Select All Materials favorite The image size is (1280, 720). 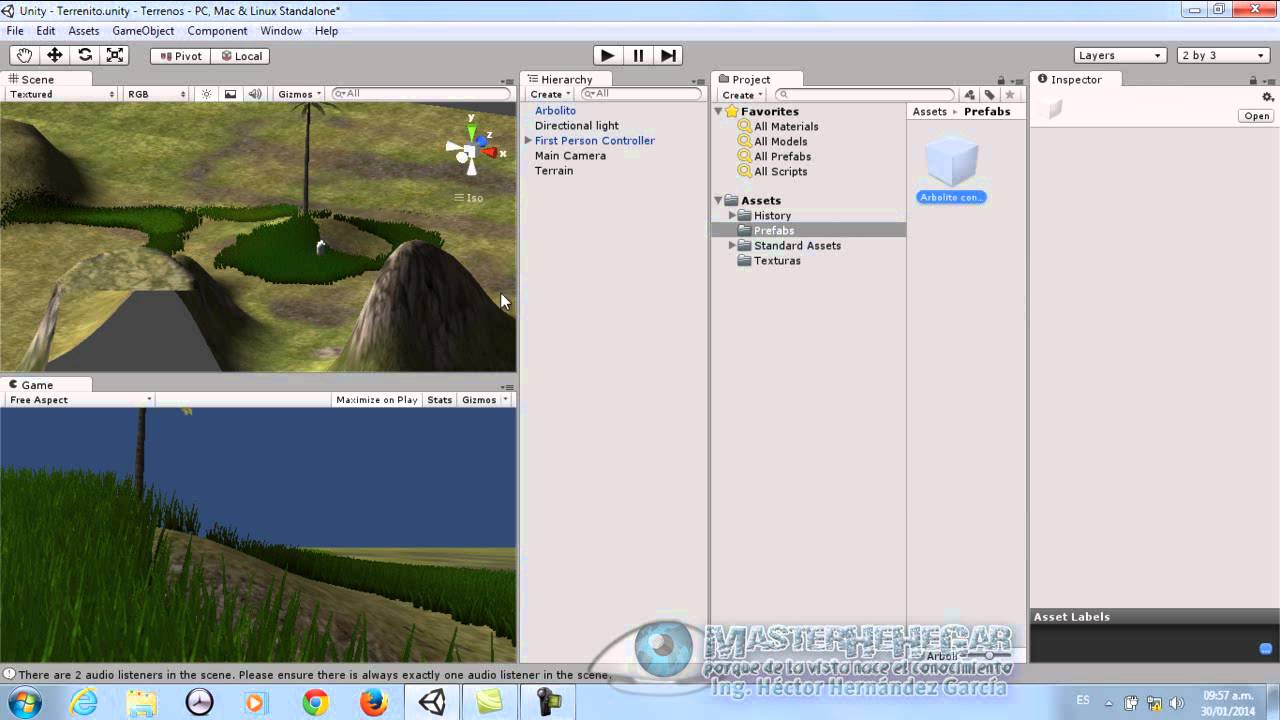[786, 127]
